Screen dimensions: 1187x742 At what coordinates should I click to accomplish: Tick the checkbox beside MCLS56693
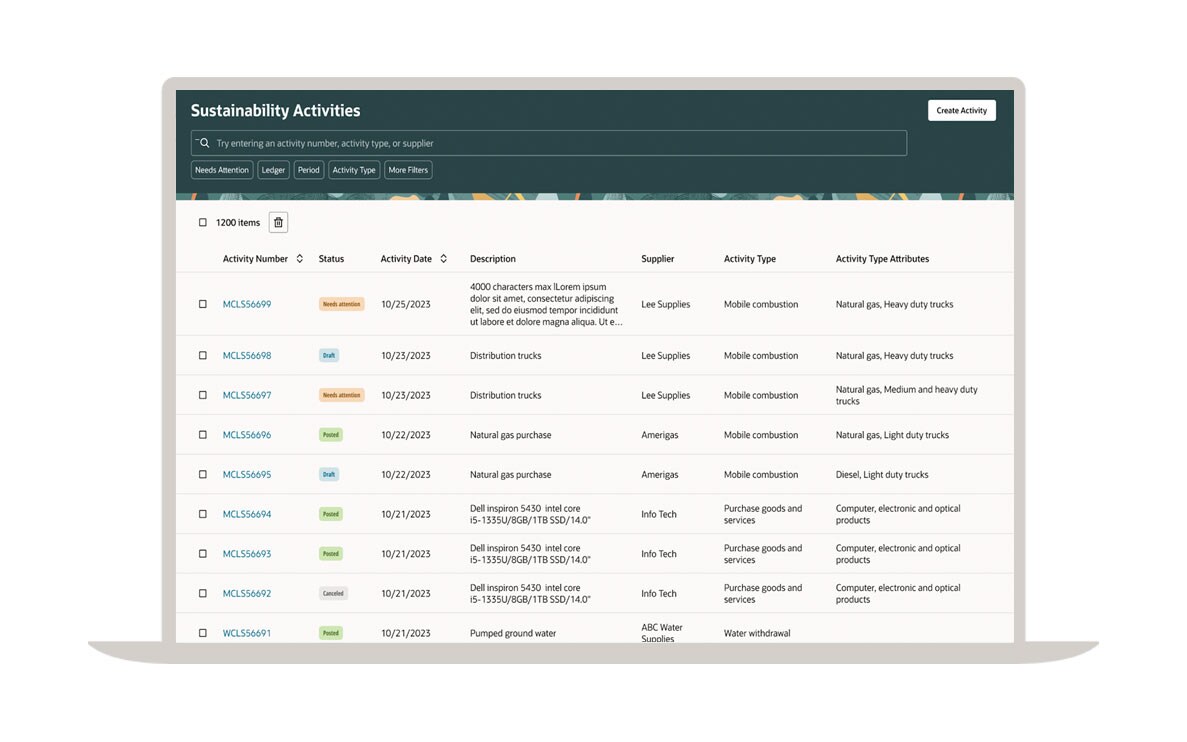(203, 554)
